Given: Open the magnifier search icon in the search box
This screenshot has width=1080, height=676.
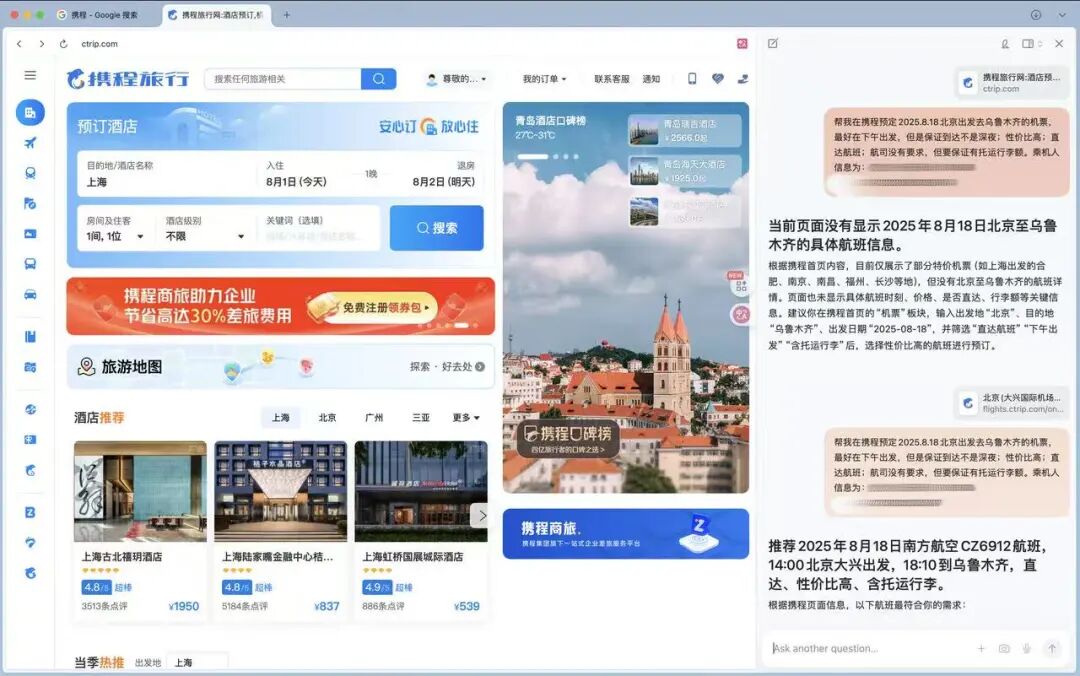Looking at the screenshot, I should point(378,78).
